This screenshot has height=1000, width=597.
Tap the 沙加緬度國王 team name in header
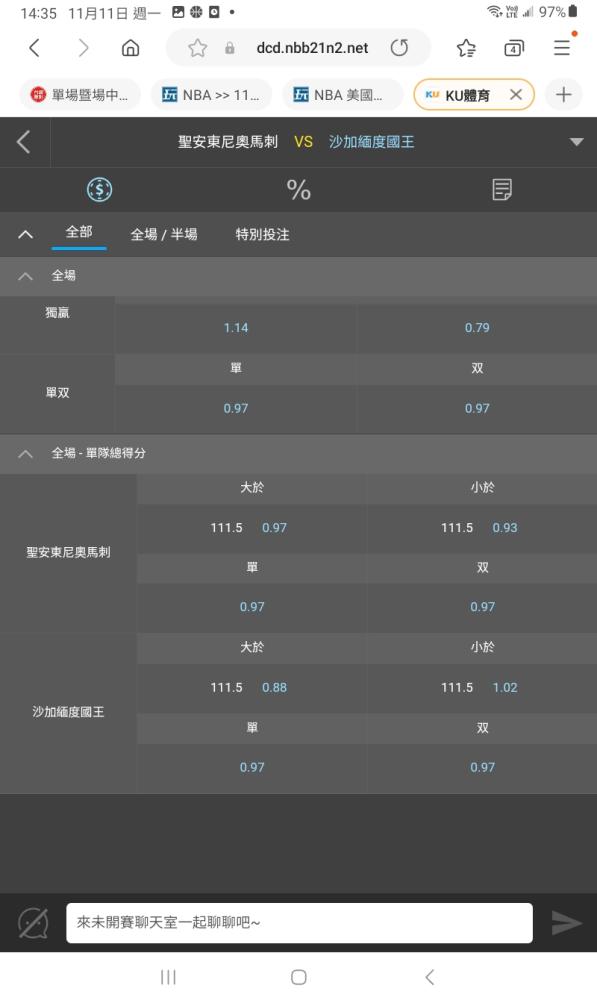coord(371,142)
